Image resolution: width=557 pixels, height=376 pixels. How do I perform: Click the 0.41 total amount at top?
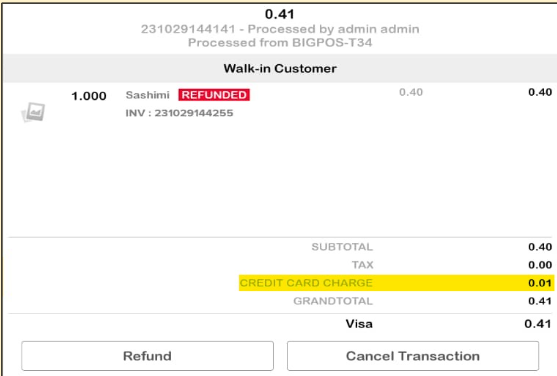click(280, 14)
